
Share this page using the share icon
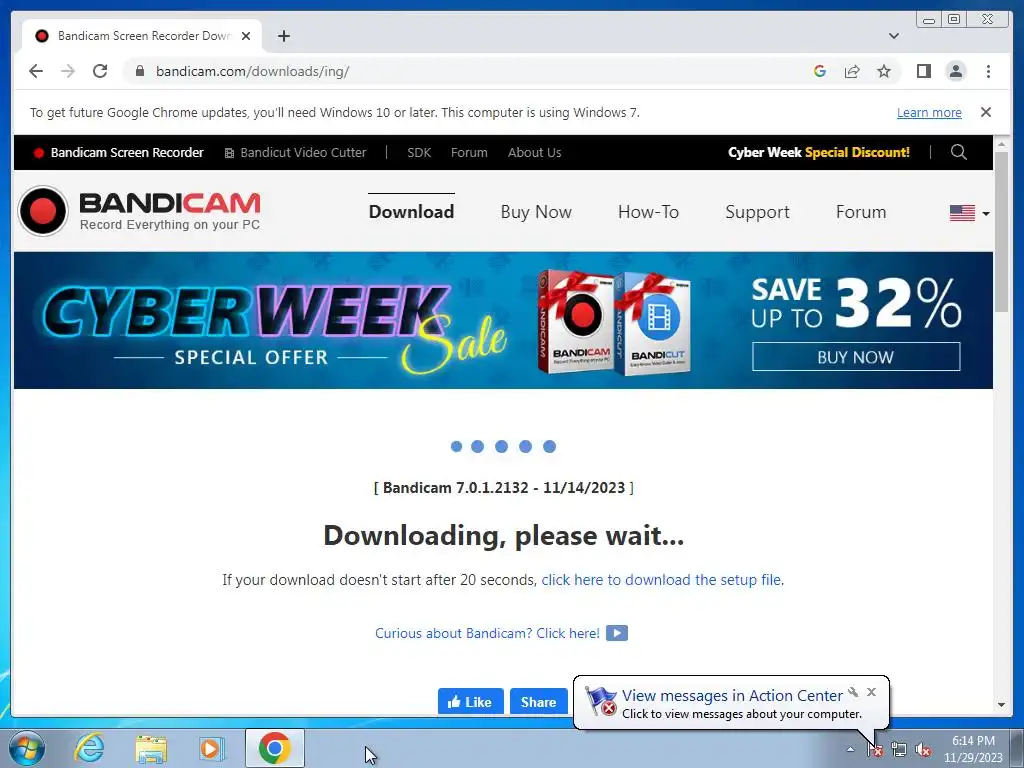852,71
